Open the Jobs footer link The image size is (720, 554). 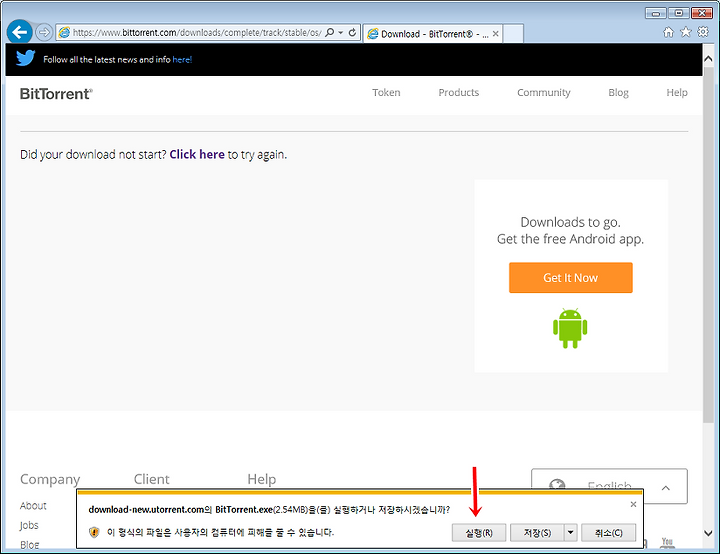click(29, 525)
